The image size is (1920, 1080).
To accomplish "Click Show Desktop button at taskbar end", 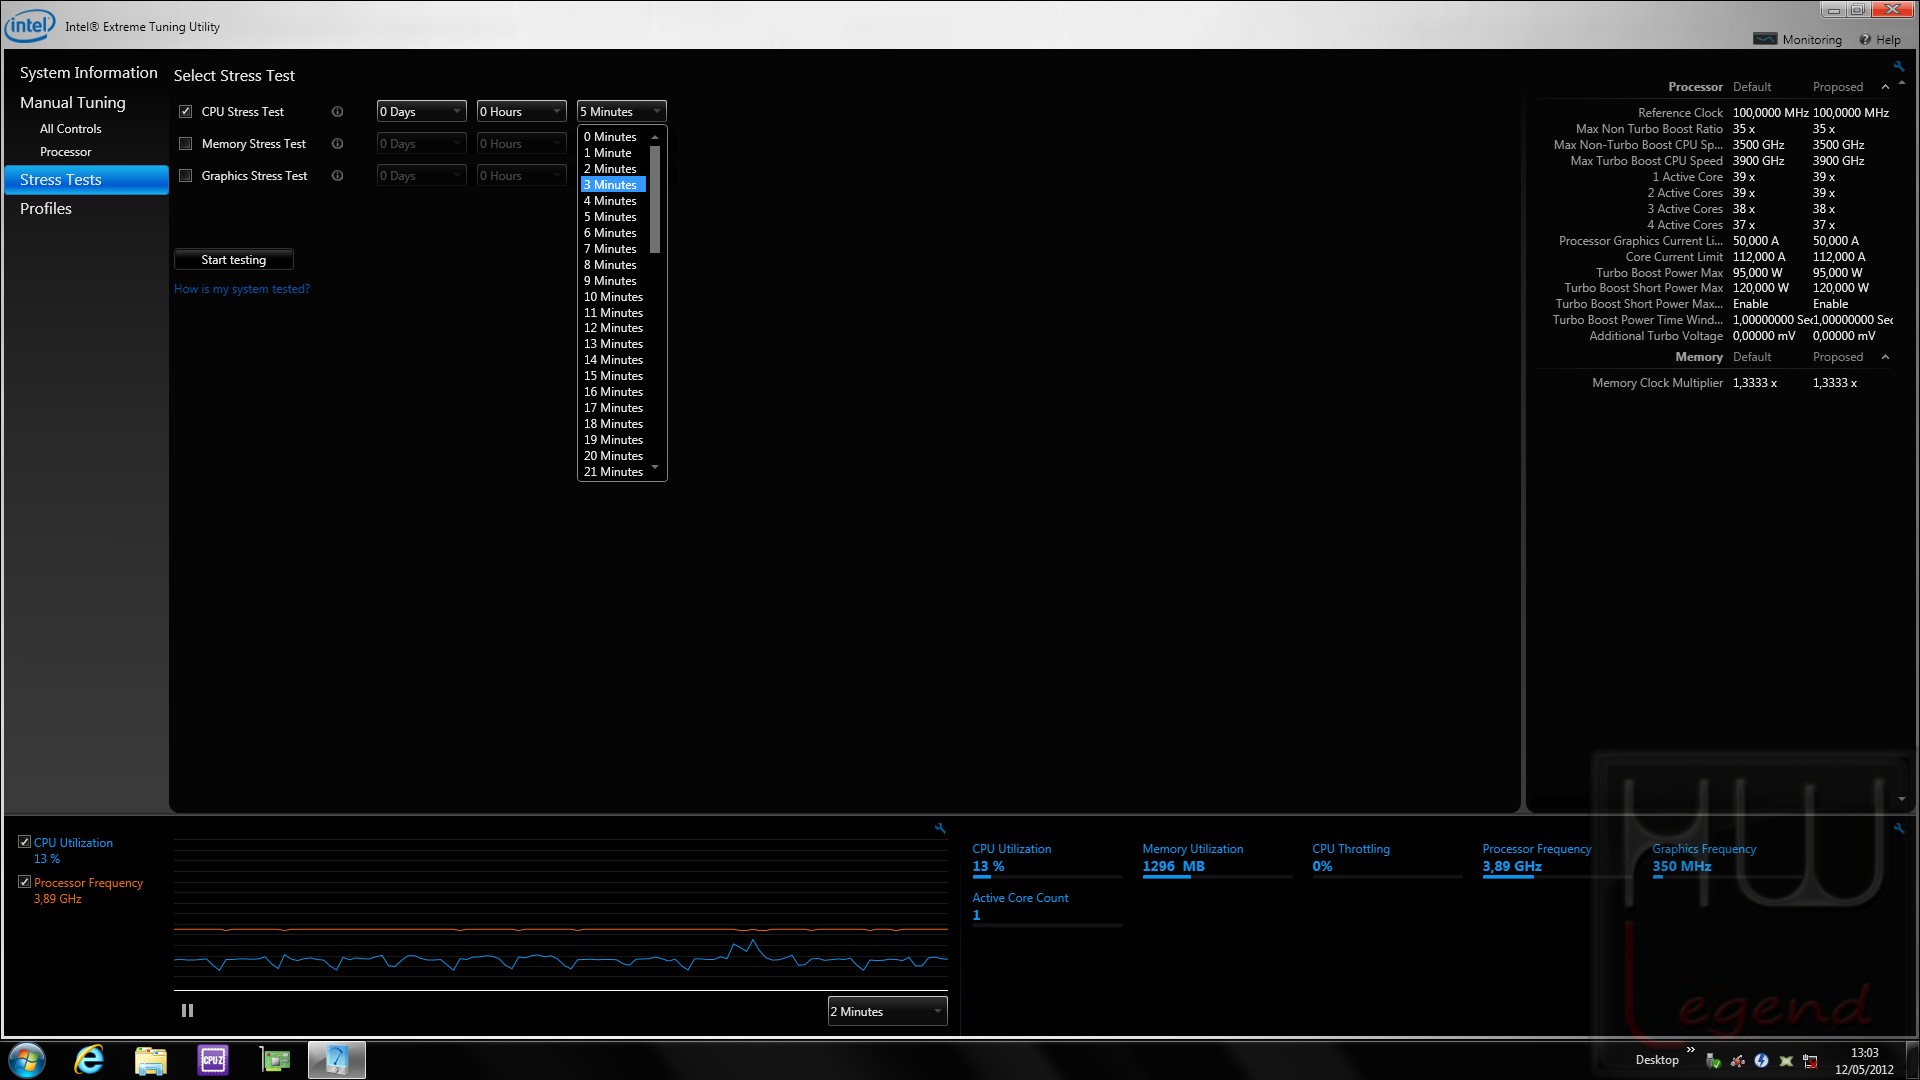I will [1912, 1060].
